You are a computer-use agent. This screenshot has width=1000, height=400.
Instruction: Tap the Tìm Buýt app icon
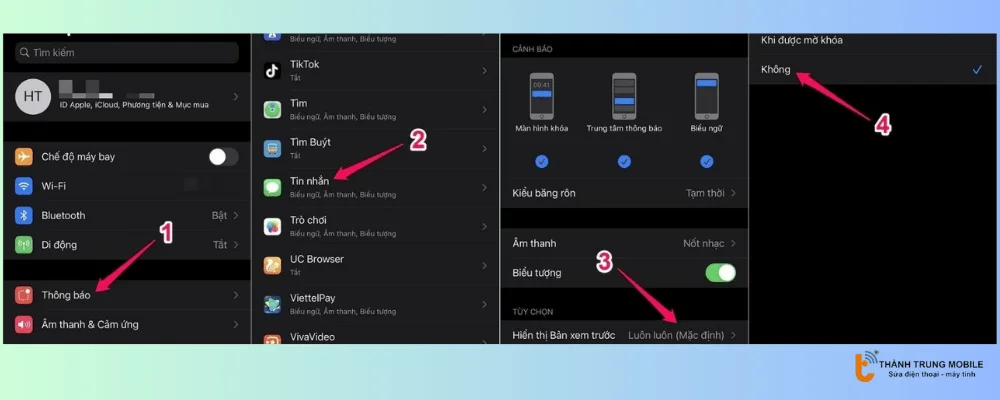click(272, 149)
